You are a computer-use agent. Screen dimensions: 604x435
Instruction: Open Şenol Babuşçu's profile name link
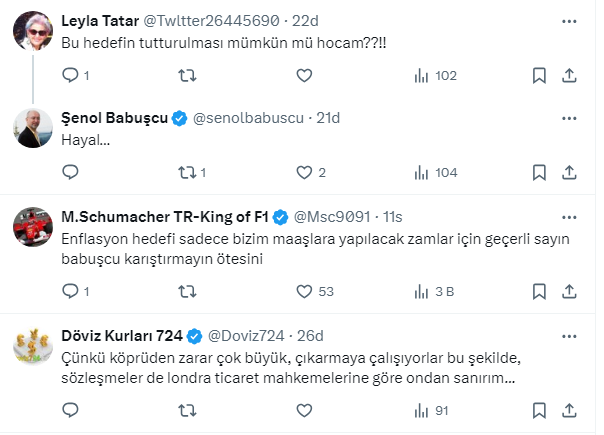pos(114,118)
